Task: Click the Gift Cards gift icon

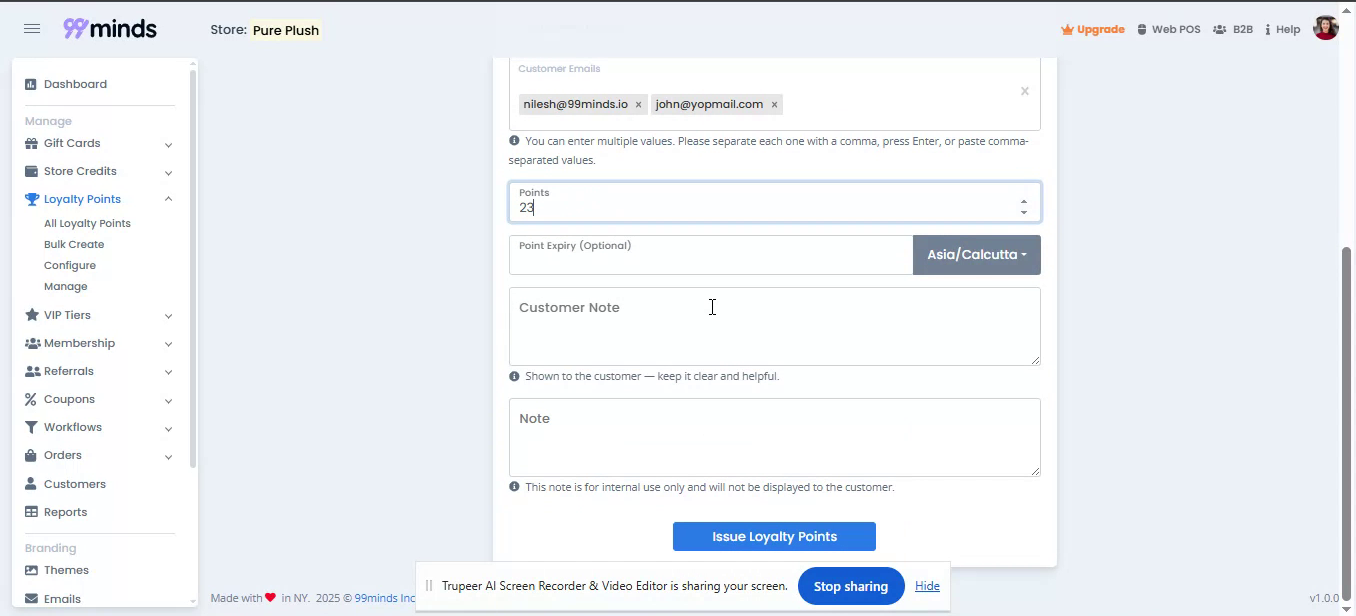Action: pyautogui.click(x=31, y=143)
